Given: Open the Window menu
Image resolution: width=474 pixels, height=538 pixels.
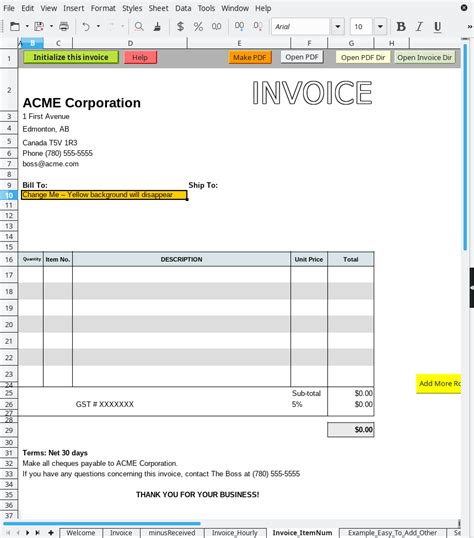Looking at the screenshot, I should coord(235,8).
